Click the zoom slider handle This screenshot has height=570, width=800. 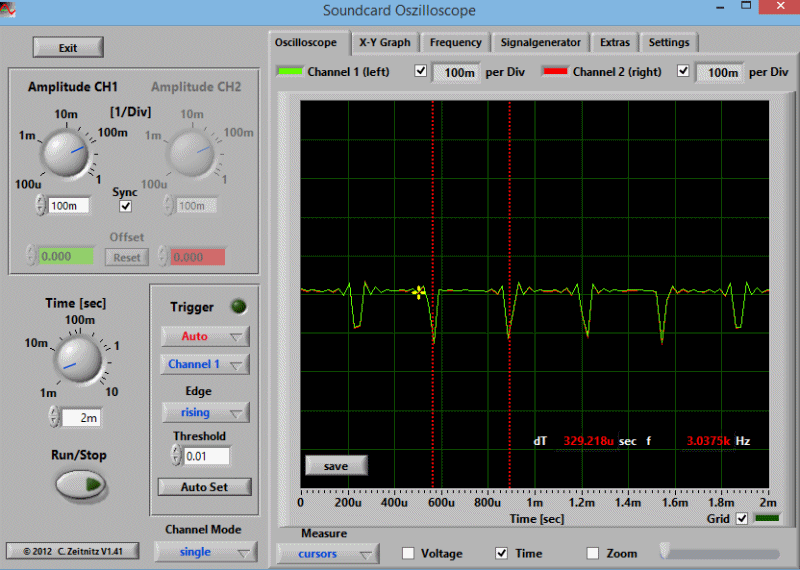tap(665, 551)
